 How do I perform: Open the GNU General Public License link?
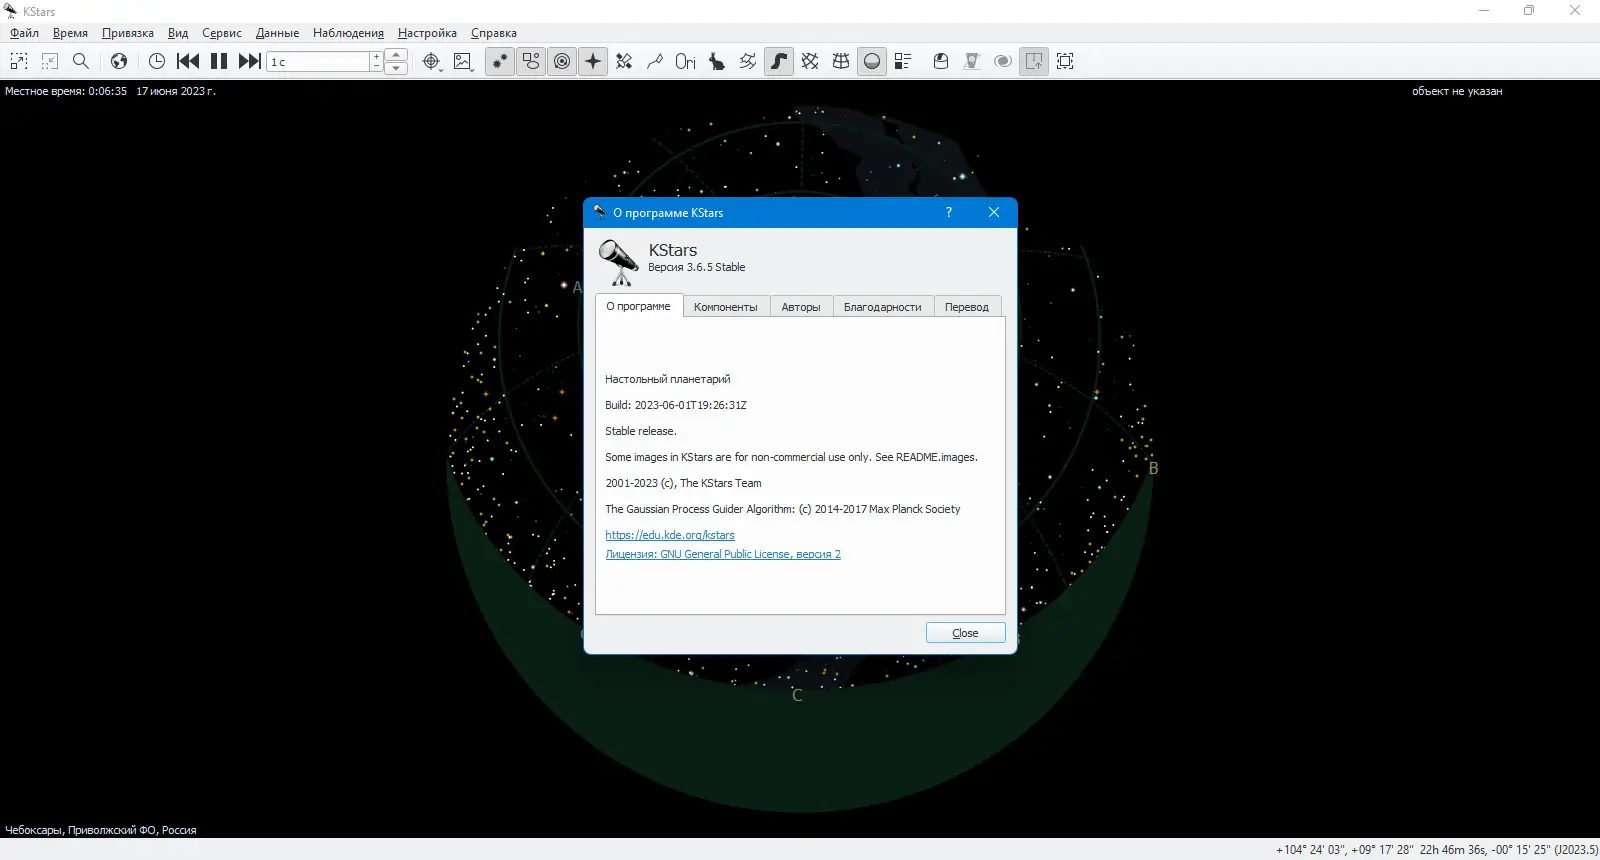[x=723, y=554]
